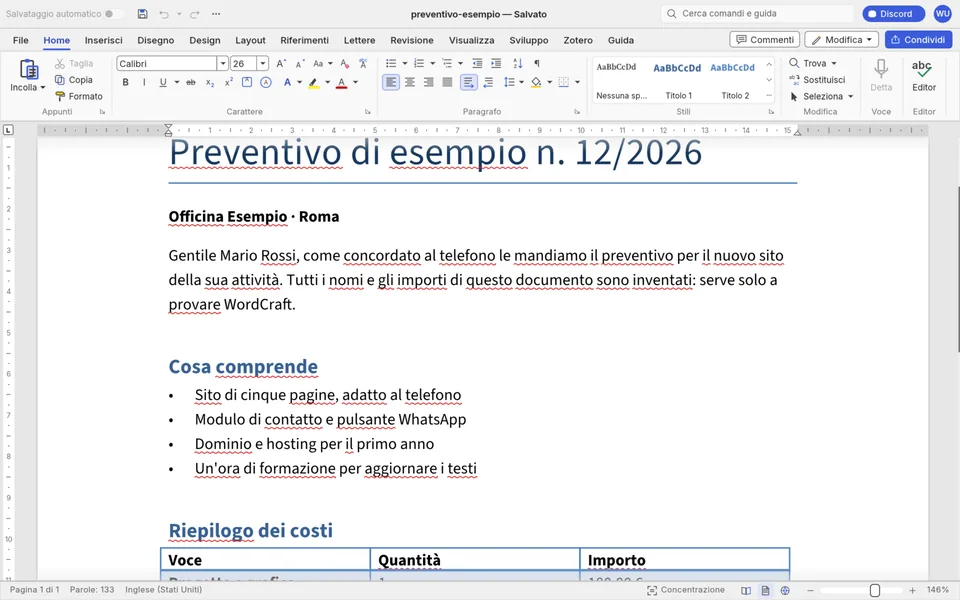Click the Copia copy button

pos(74,80)
